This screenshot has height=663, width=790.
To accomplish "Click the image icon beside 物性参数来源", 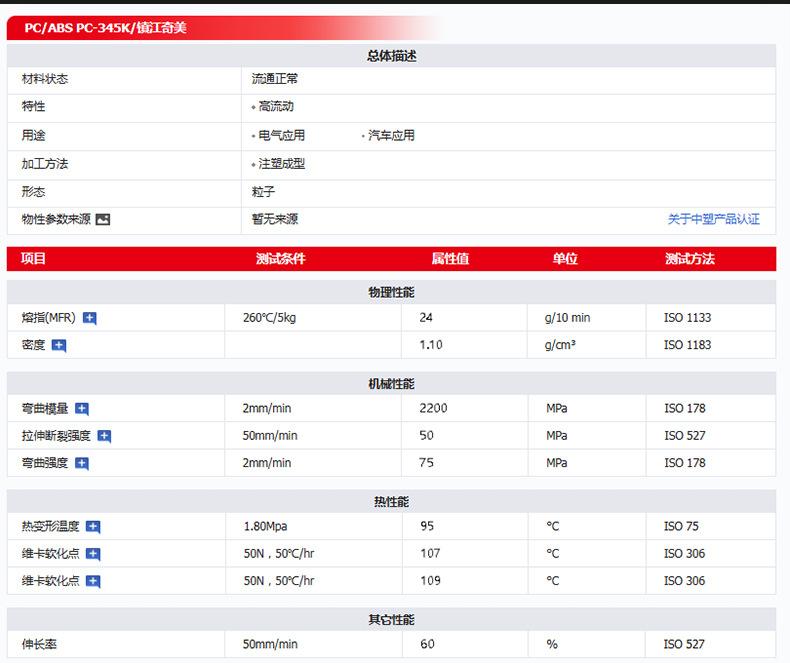I will click(102, 219).
